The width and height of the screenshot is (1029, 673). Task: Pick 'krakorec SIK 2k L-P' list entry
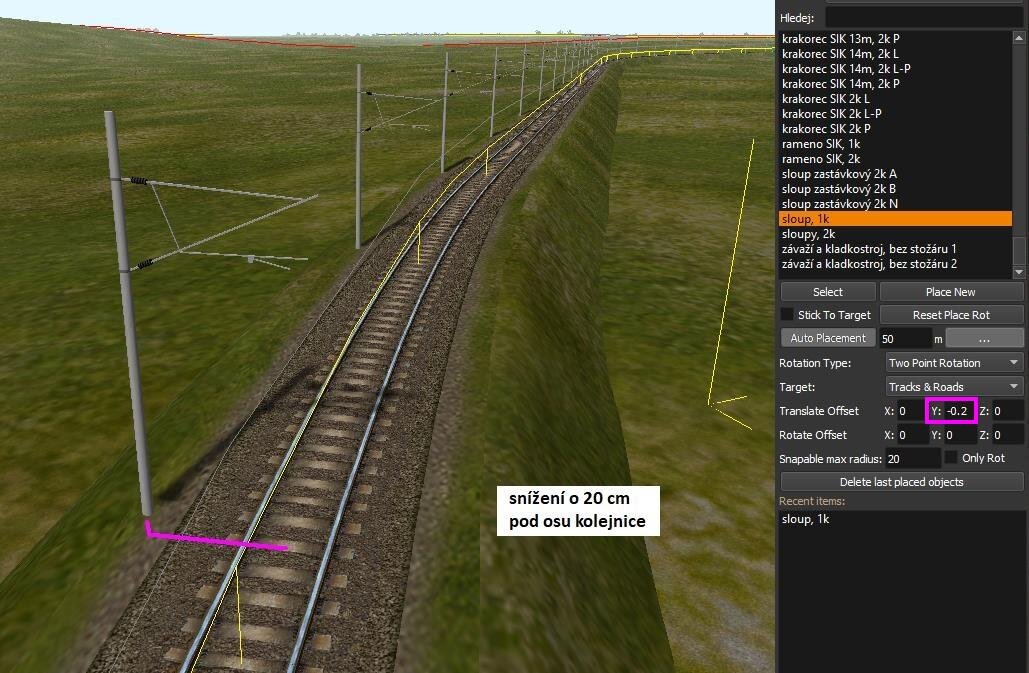(831, 114)
